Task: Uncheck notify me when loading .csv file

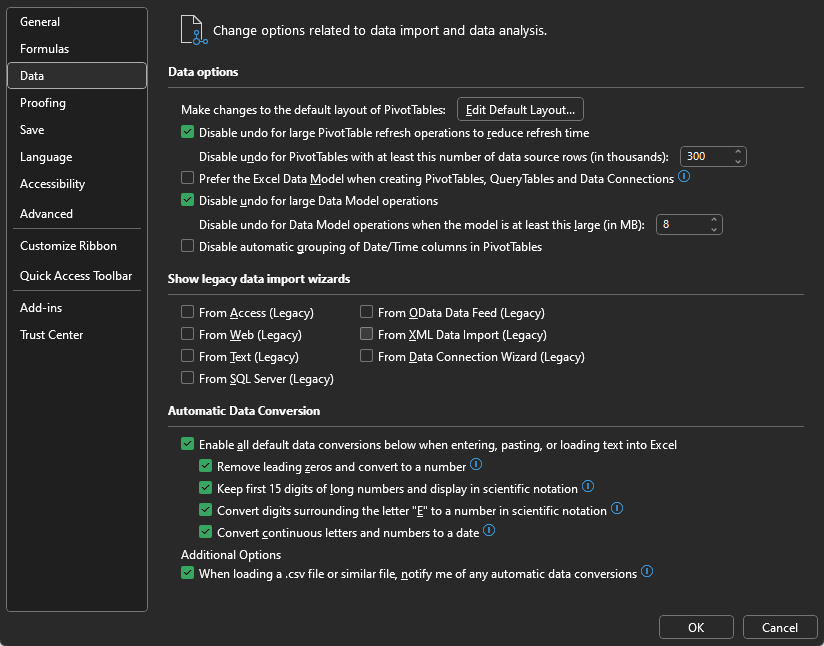Action: [x=188, y=573]
